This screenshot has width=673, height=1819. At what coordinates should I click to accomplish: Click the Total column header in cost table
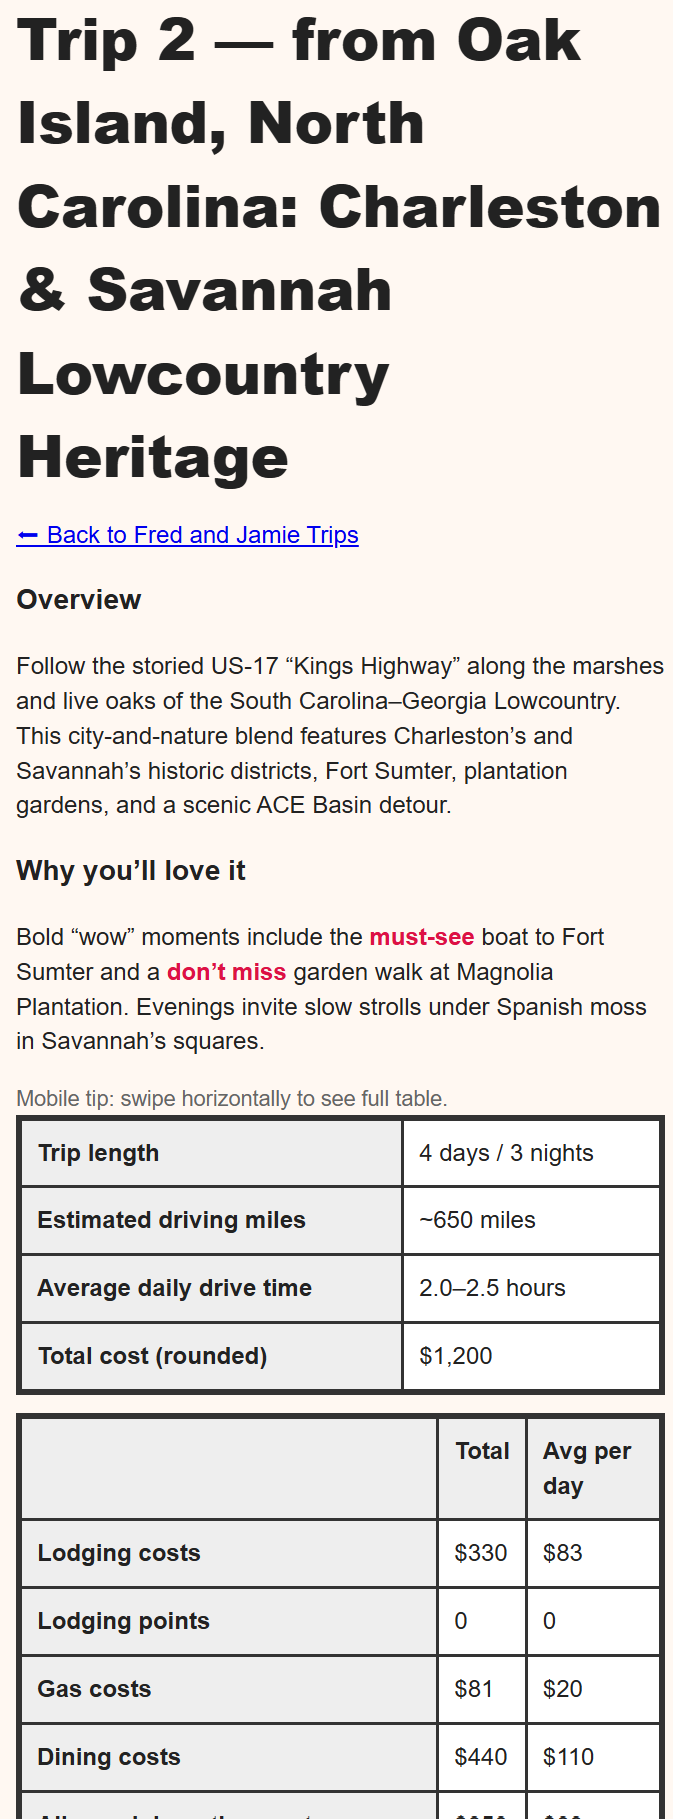coord(481,1451)
